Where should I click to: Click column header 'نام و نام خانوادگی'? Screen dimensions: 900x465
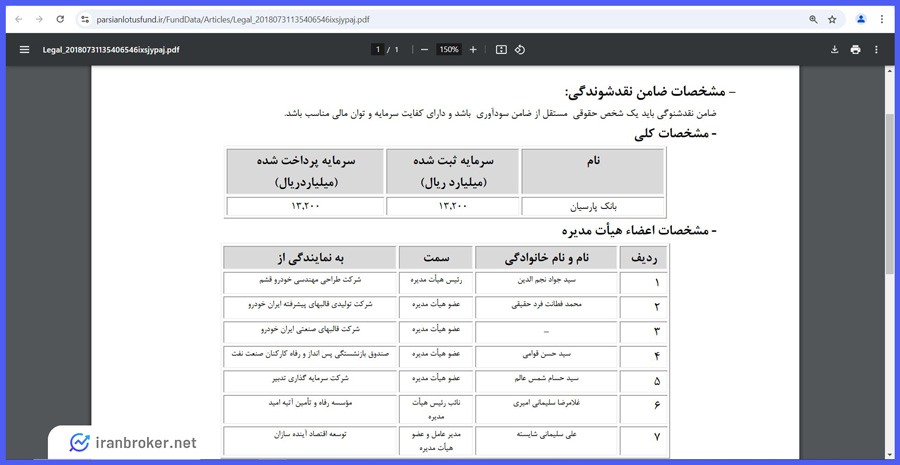tap(546, 258)
